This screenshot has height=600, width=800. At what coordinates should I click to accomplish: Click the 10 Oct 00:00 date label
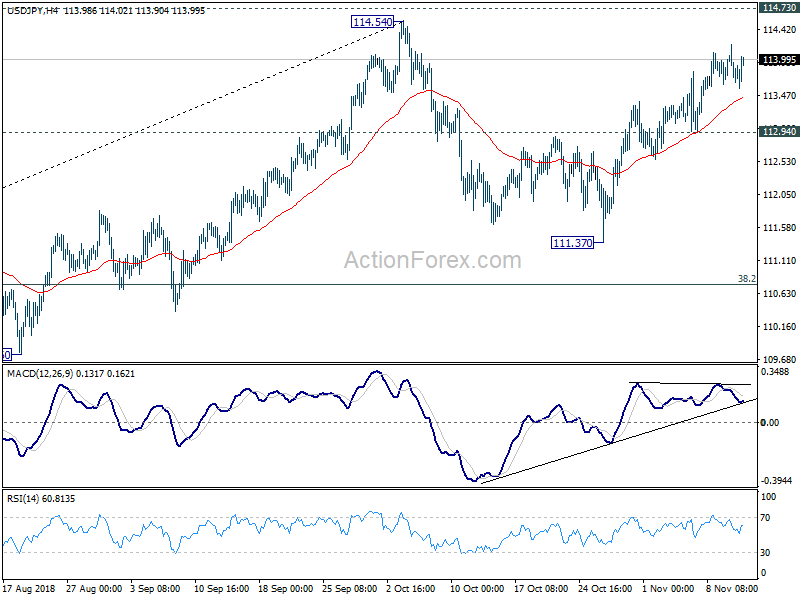(x=477, y=588)
